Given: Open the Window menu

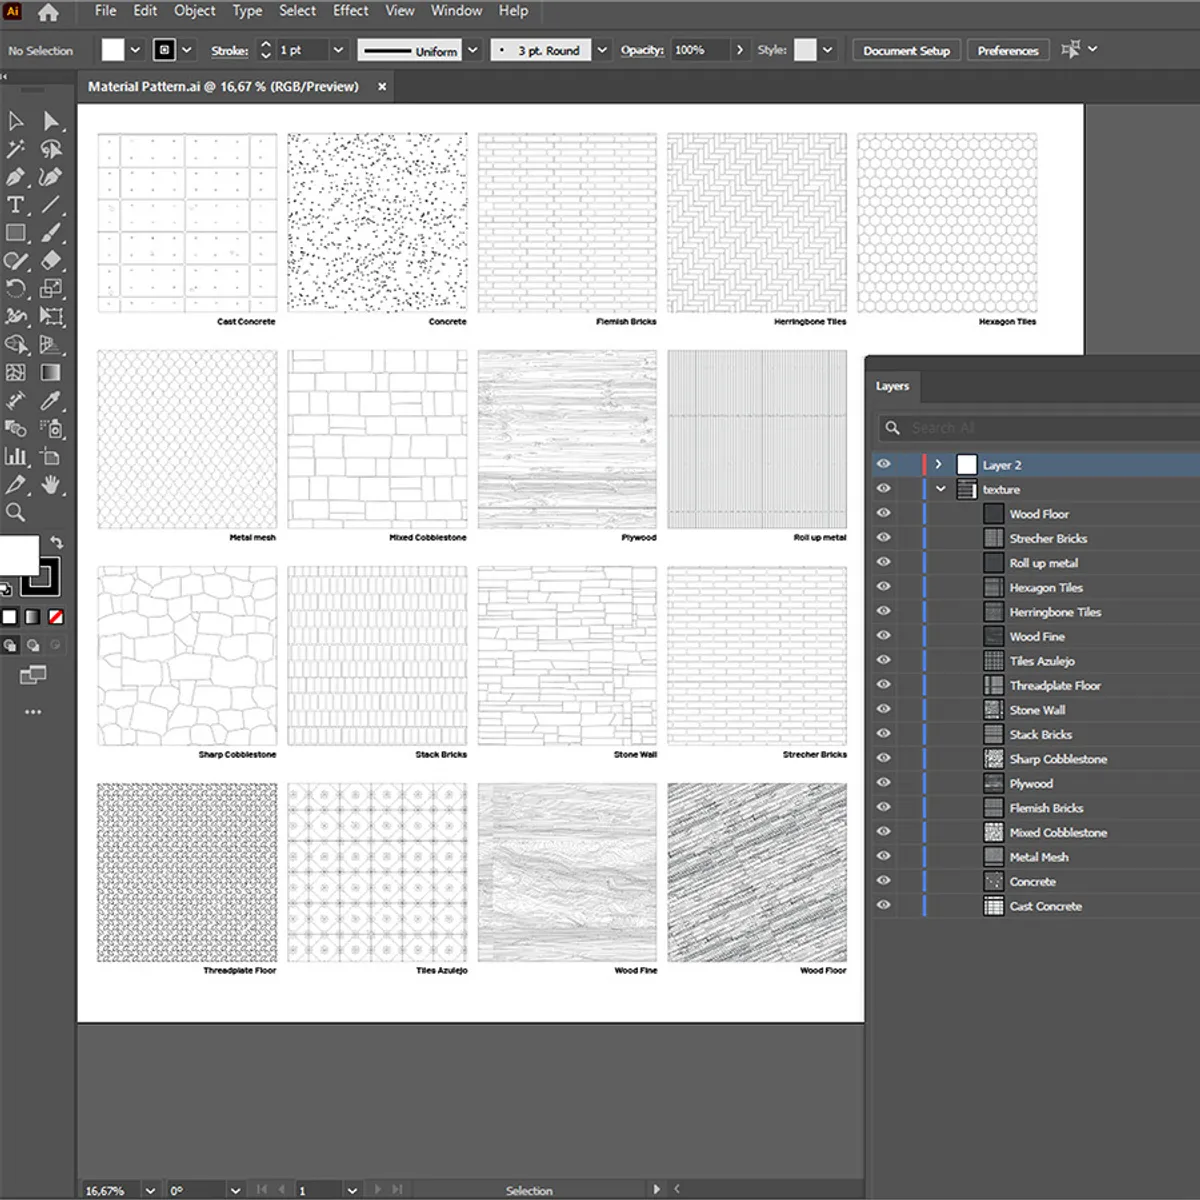Looking at the screenshot, I should [x=456, y=11].
